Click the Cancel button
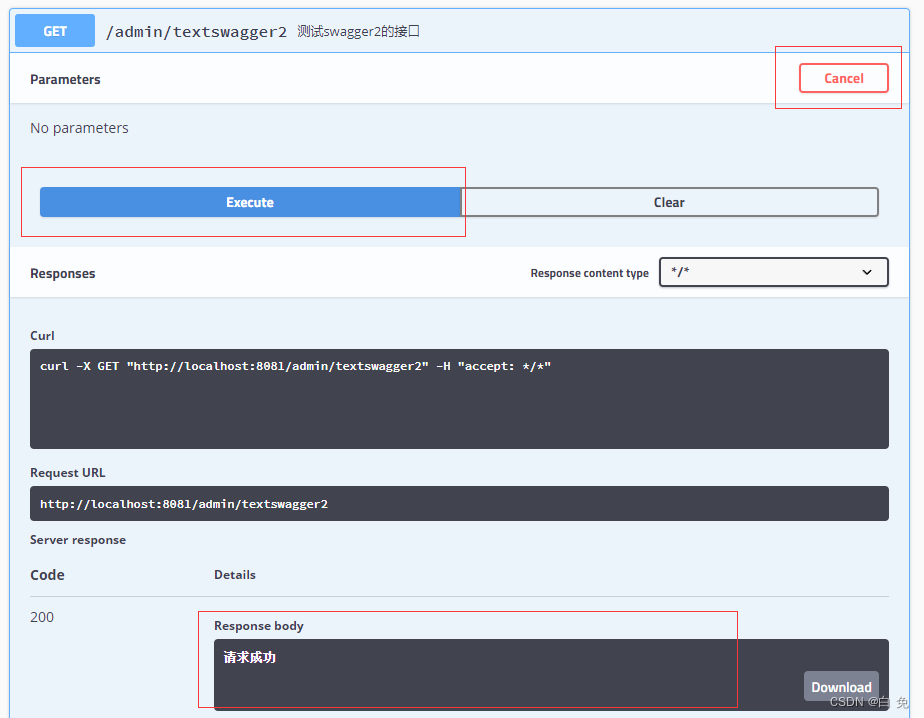 (x=843, y=78)
